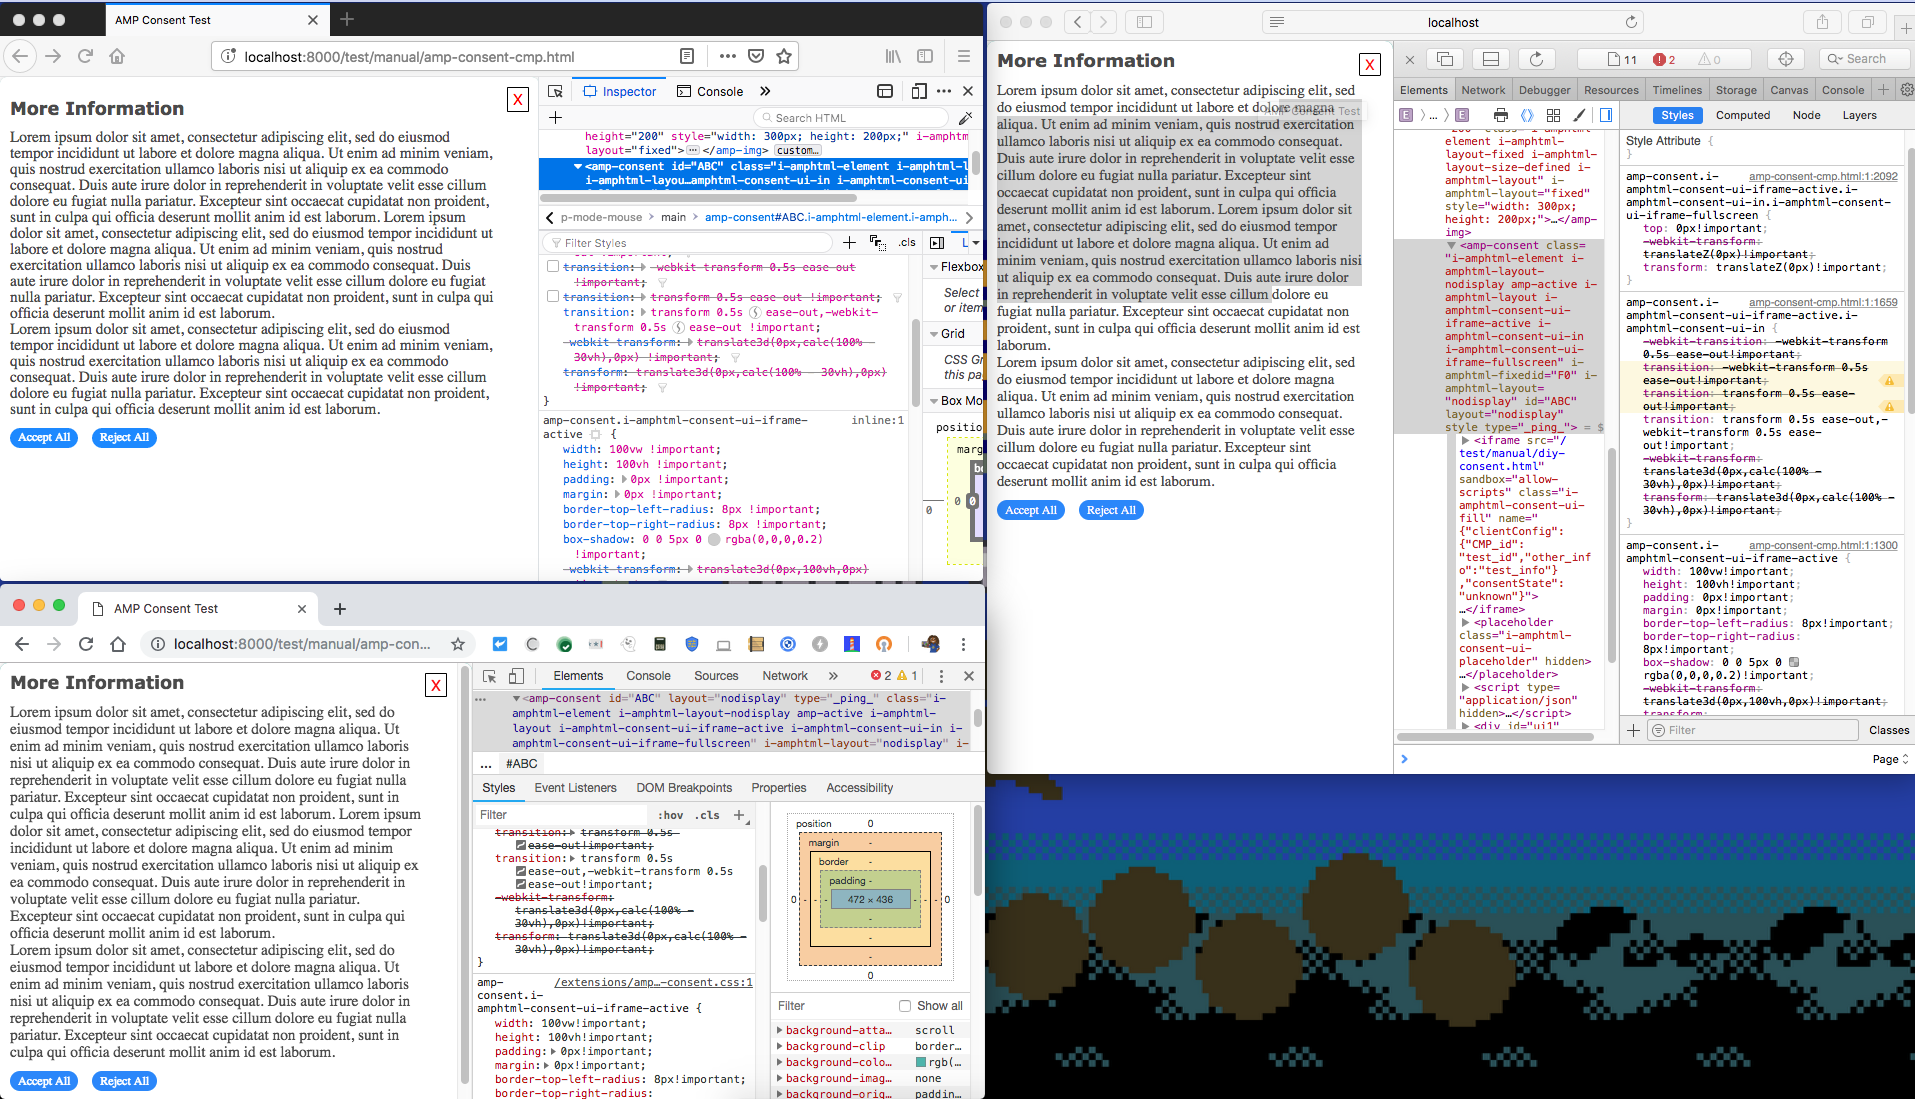Click rgb background-color swatch in Chrome

click(x=920, y=1062)
